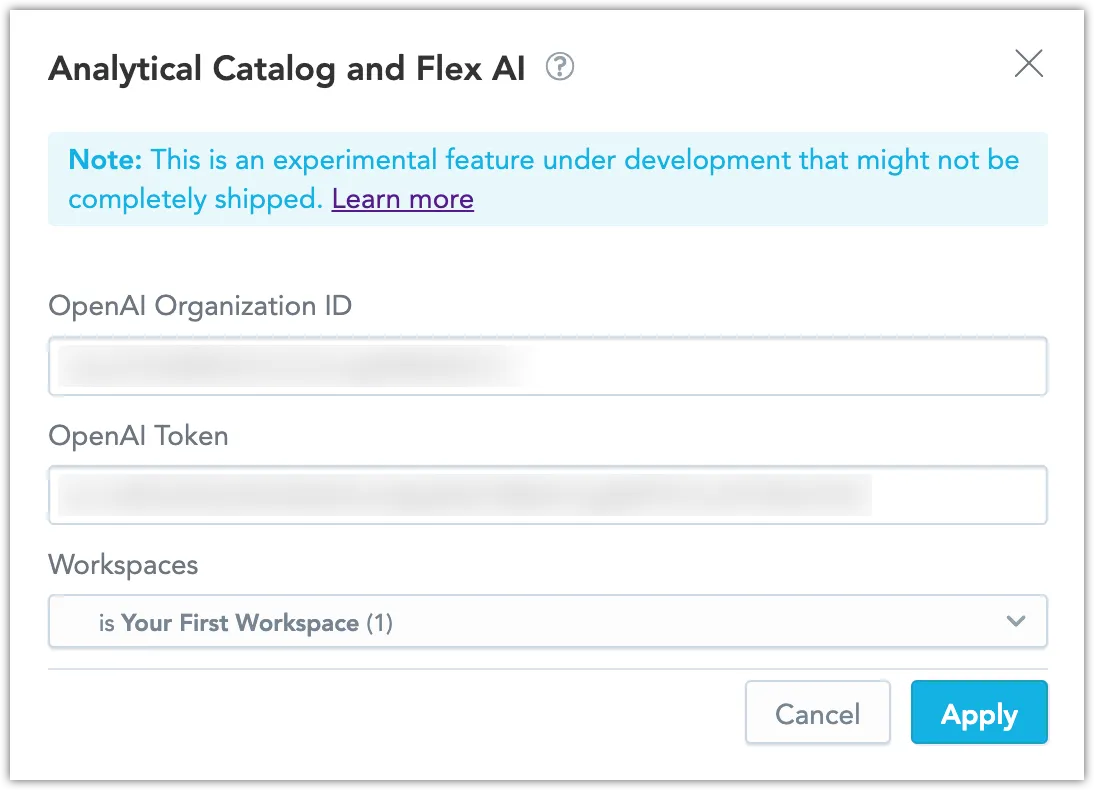This screenshot has height=790, width=1094.
Task: Click the Note banner about experimental feature
Action: [x=547, y=178]
